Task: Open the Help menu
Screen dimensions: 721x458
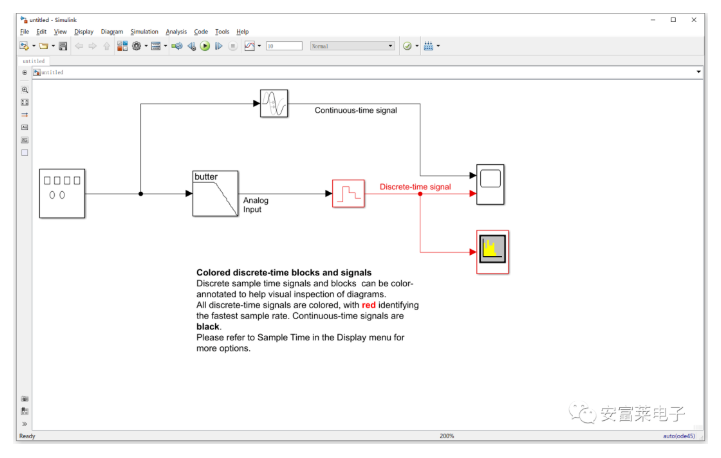Action: (242, 32)
